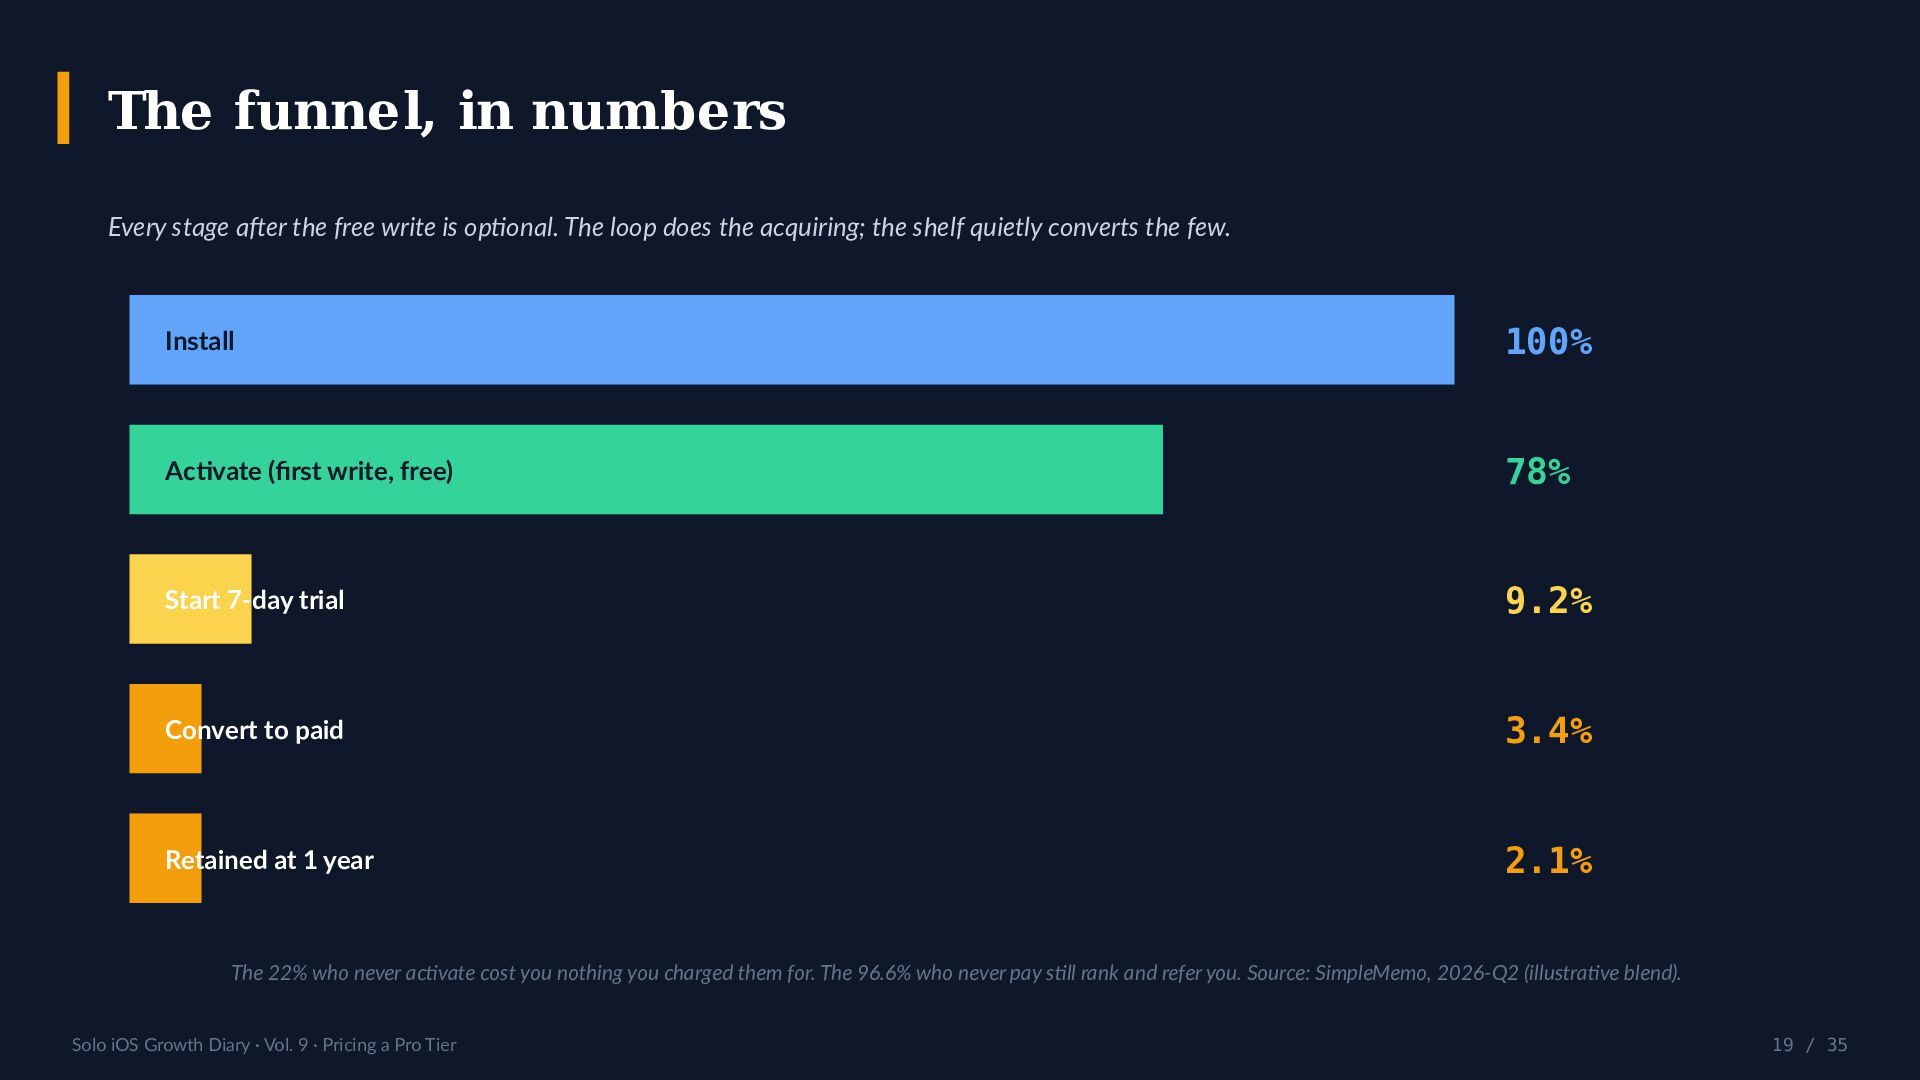Click the 'Activate (first write, free)' label

click(309, 471)
